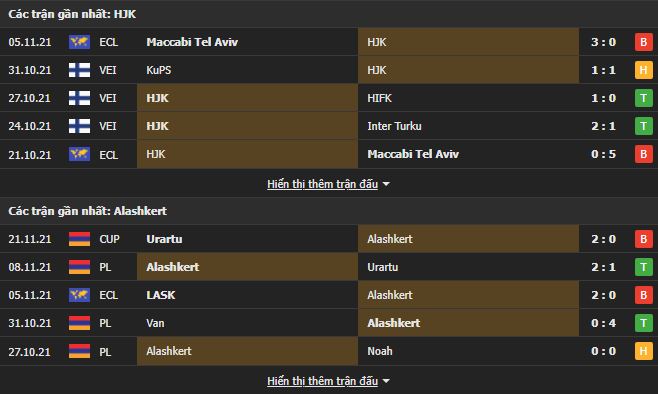
Task: Click the orange H badge for Alashkert vs Noah
Action: (643, 351)
